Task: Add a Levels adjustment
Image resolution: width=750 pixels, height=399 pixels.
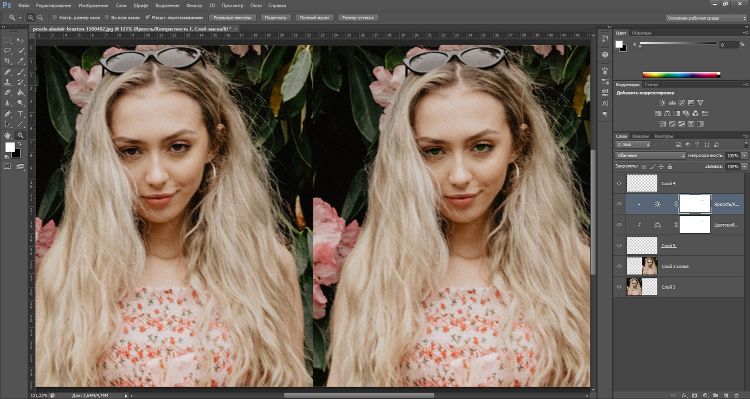Action: [x=672, y=103]
